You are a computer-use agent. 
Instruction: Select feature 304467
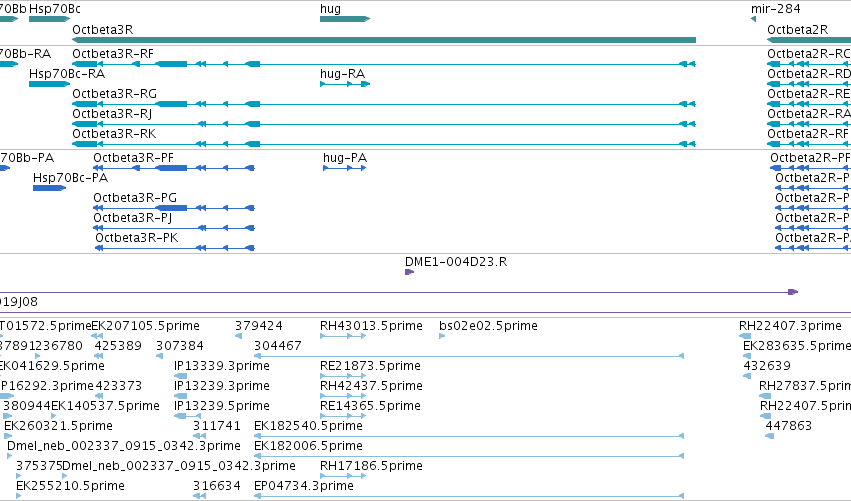coord(277,346)
